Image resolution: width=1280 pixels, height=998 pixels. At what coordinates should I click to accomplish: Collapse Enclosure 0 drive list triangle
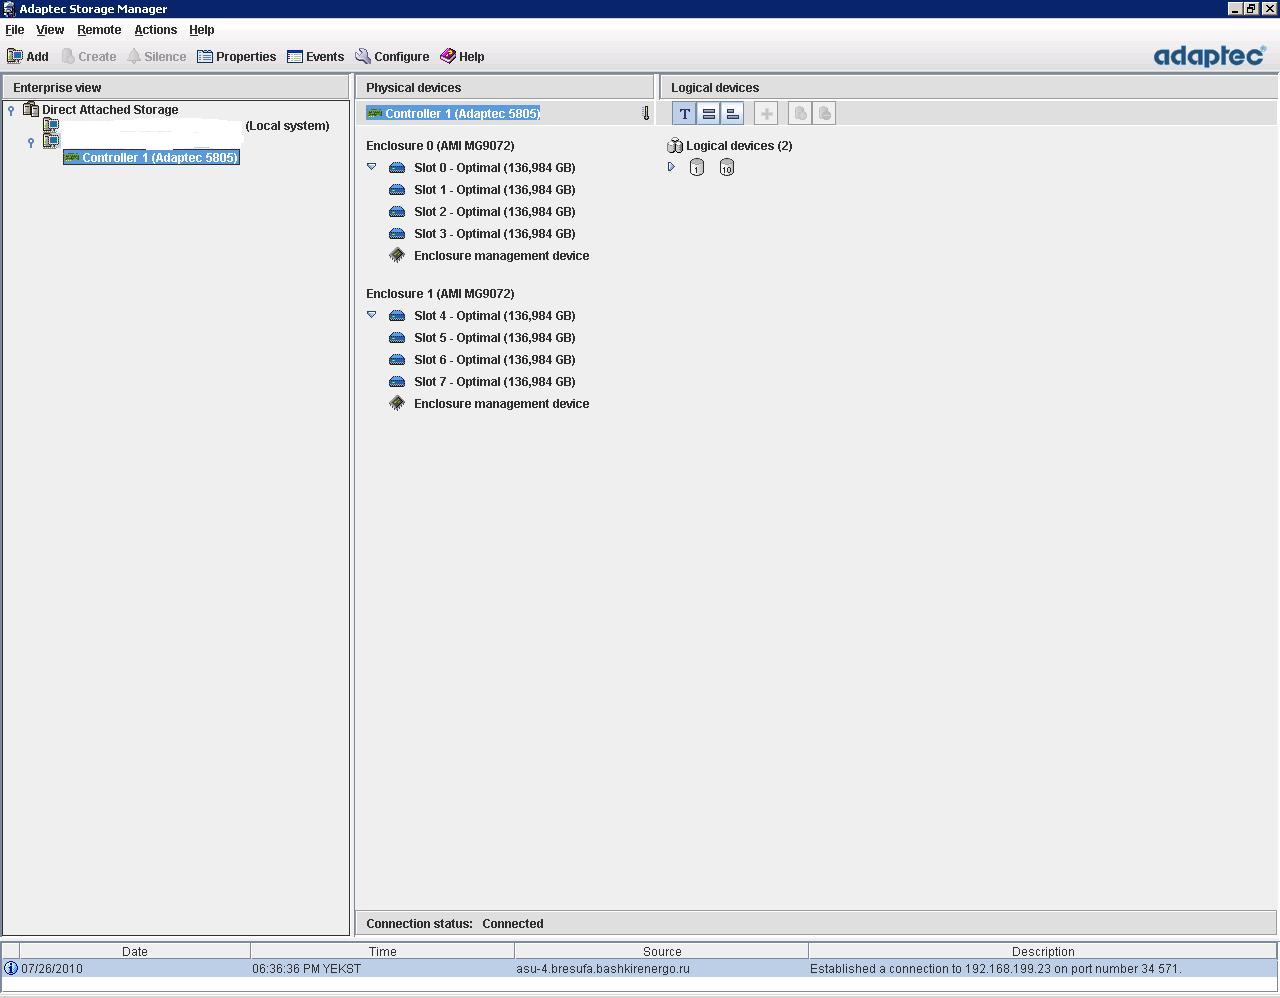click(372, 167)
